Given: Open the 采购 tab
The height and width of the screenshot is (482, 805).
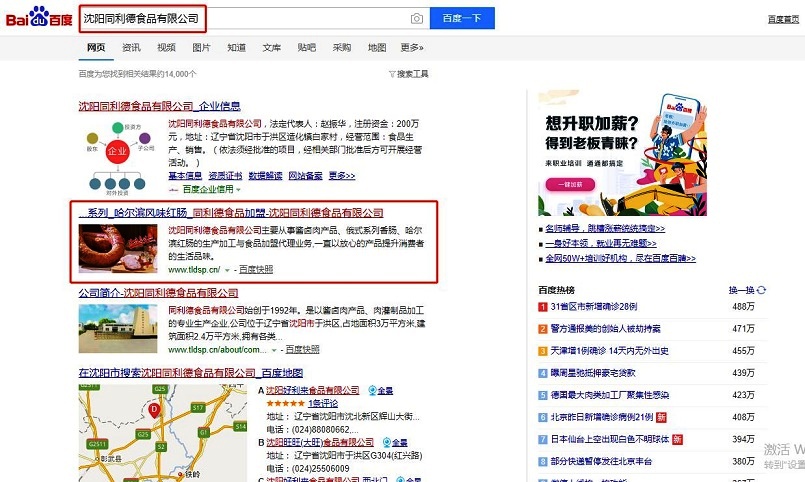Looking at the screenshot, I should 341,47.
